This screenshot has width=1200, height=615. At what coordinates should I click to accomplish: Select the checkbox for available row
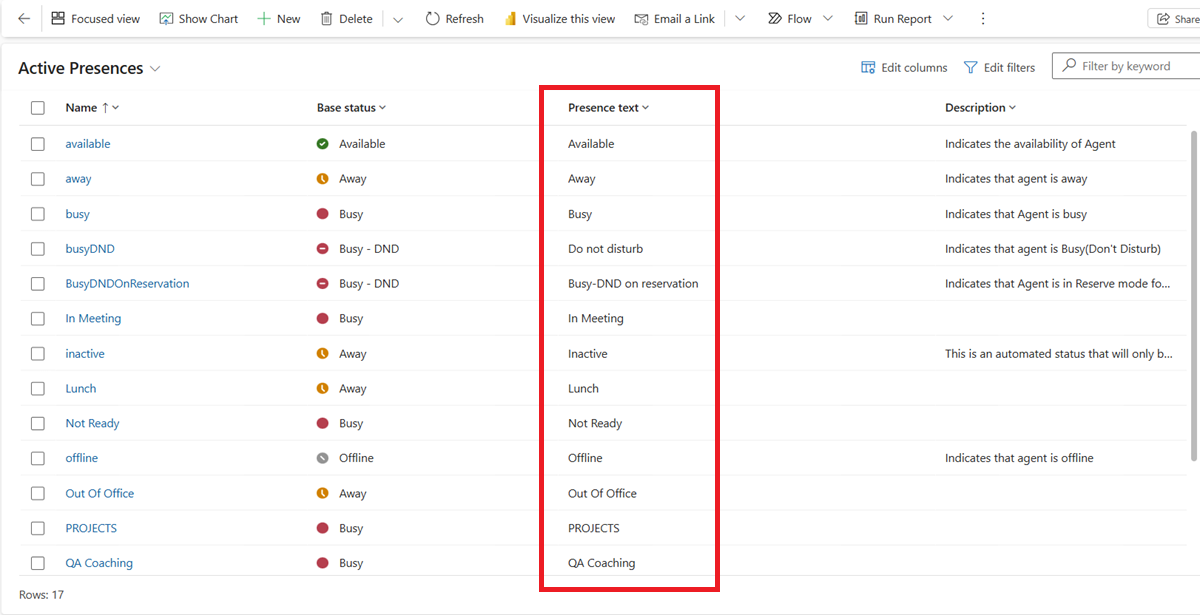point(38,144)
